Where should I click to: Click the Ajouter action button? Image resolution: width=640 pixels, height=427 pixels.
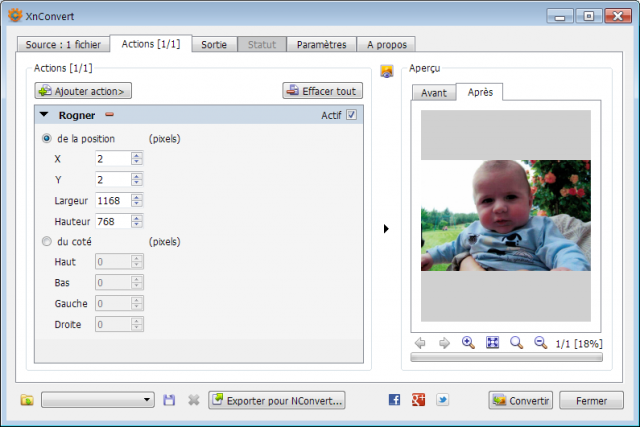[83, 91]
